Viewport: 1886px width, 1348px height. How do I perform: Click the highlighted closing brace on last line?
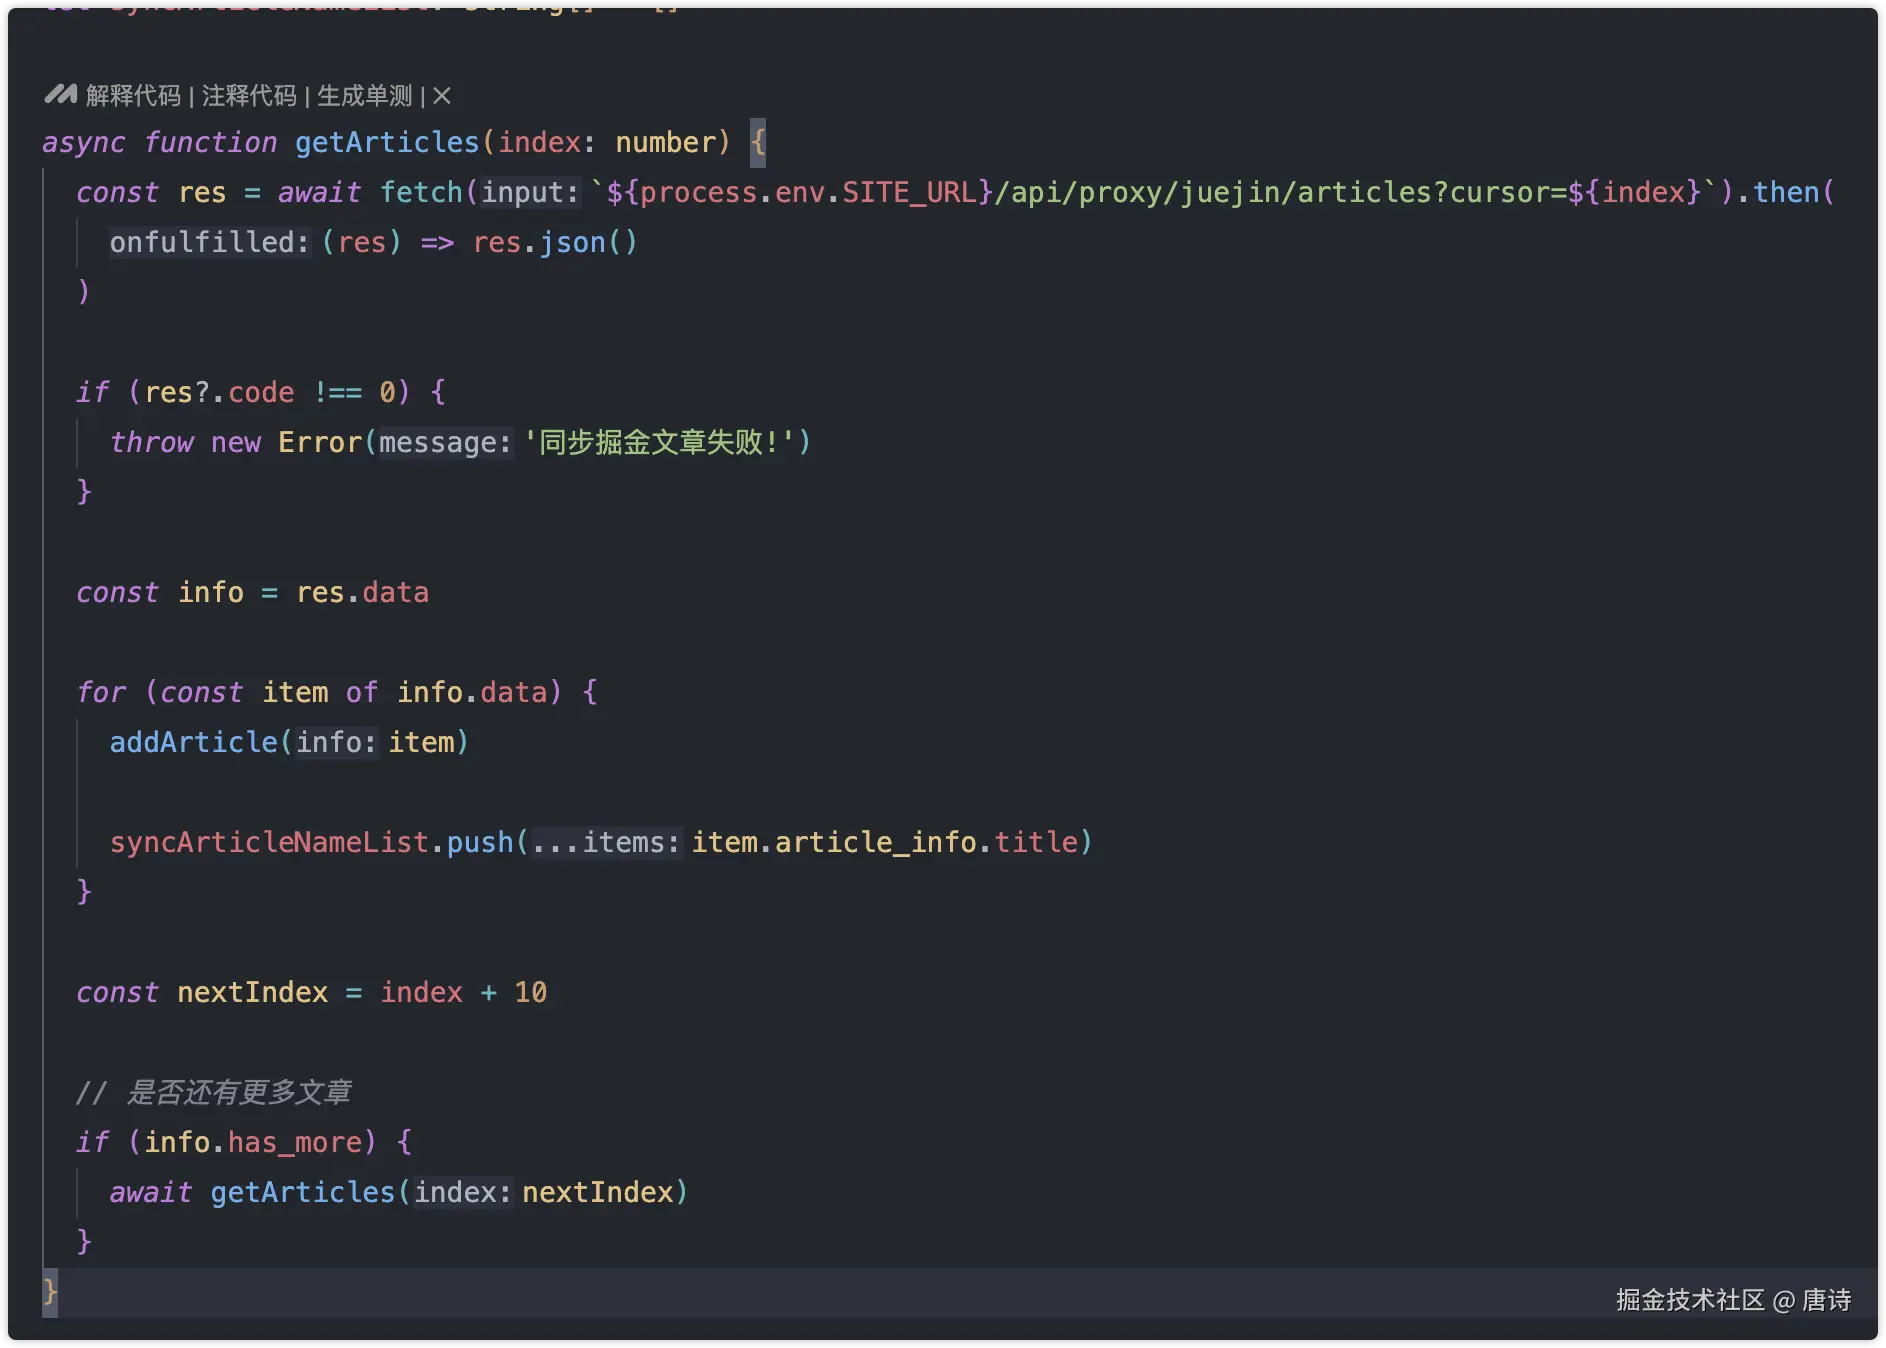tap(50, 1292)
